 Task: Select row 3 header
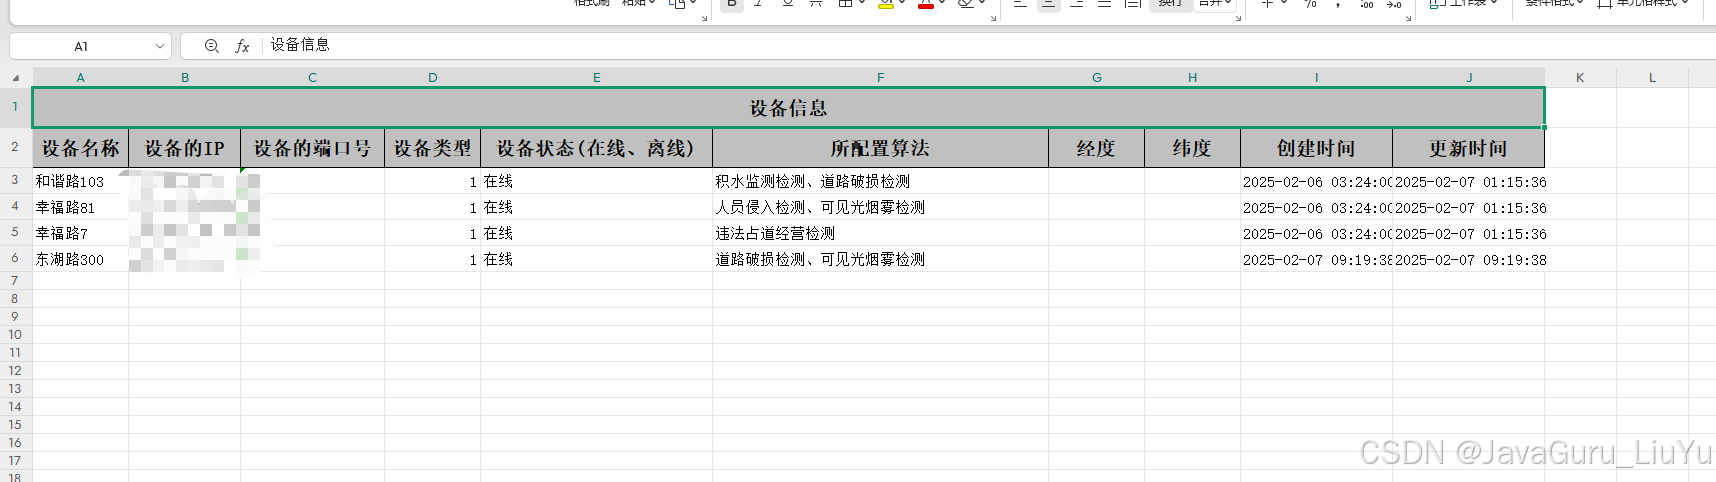tap(15, 180)
